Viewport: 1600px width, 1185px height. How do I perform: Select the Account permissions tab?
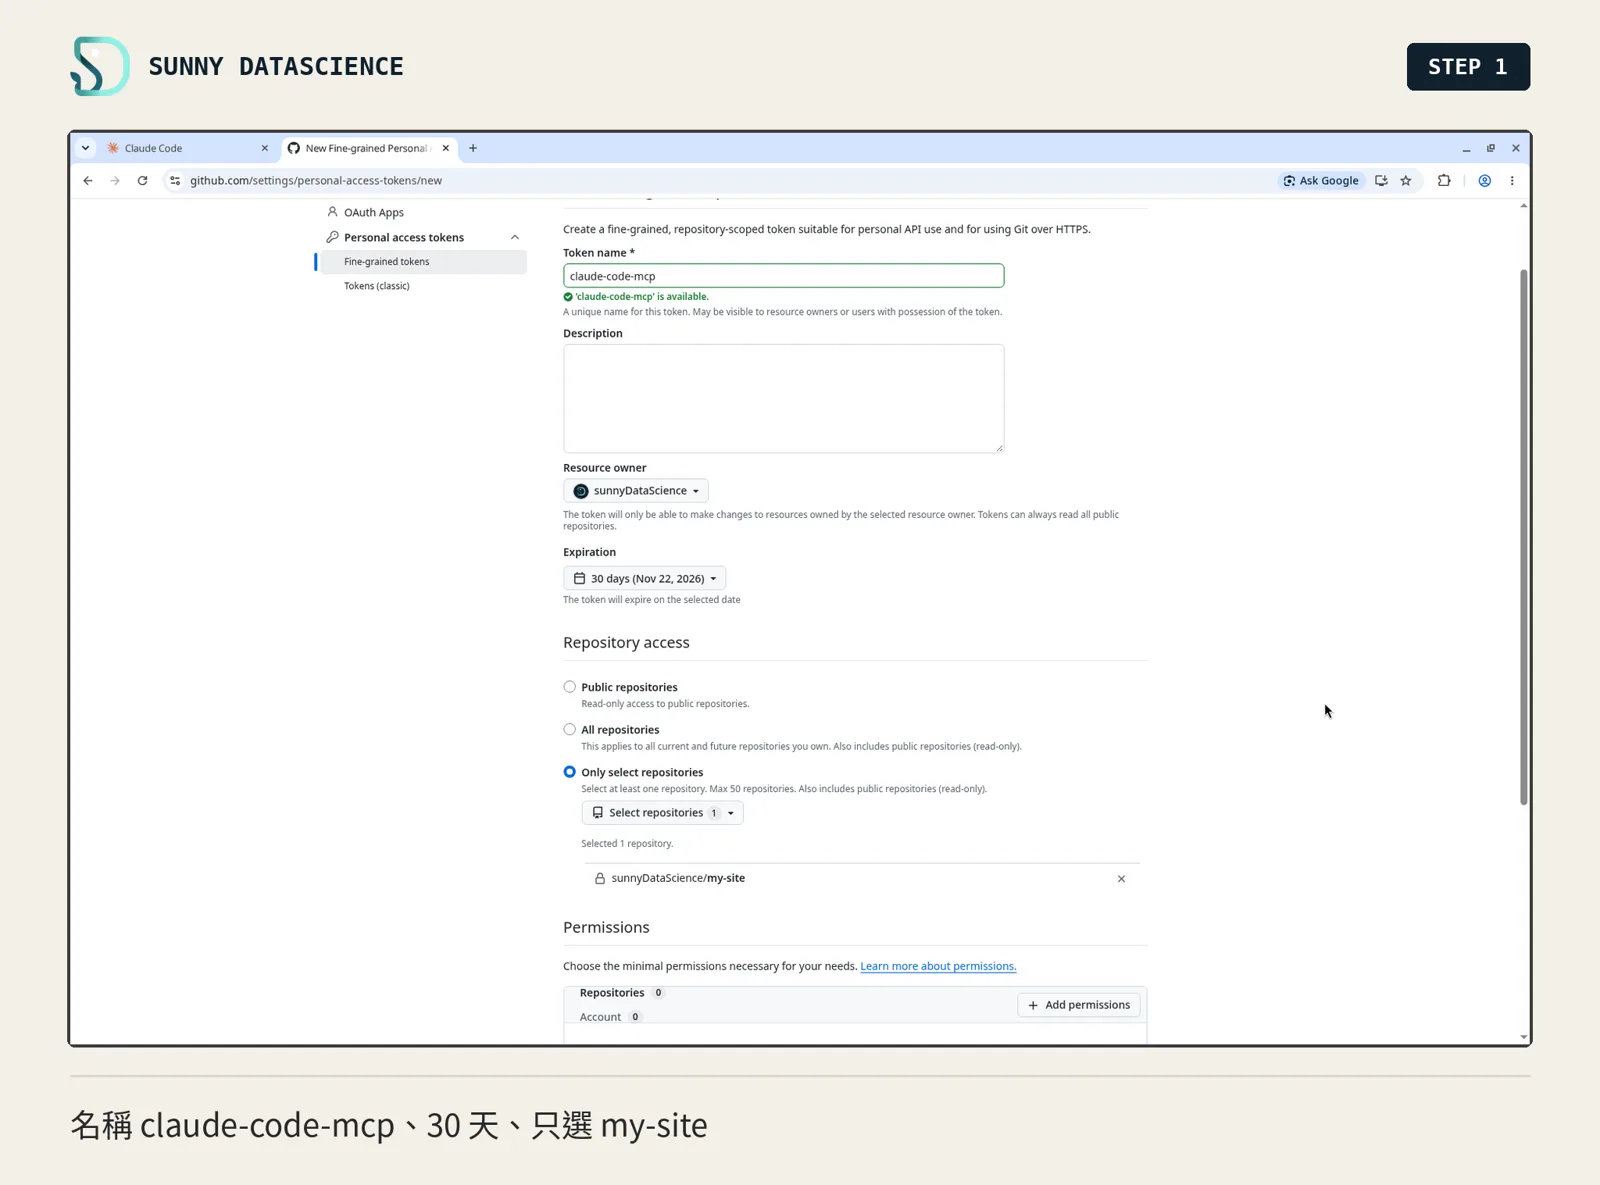click(610, 1017)
